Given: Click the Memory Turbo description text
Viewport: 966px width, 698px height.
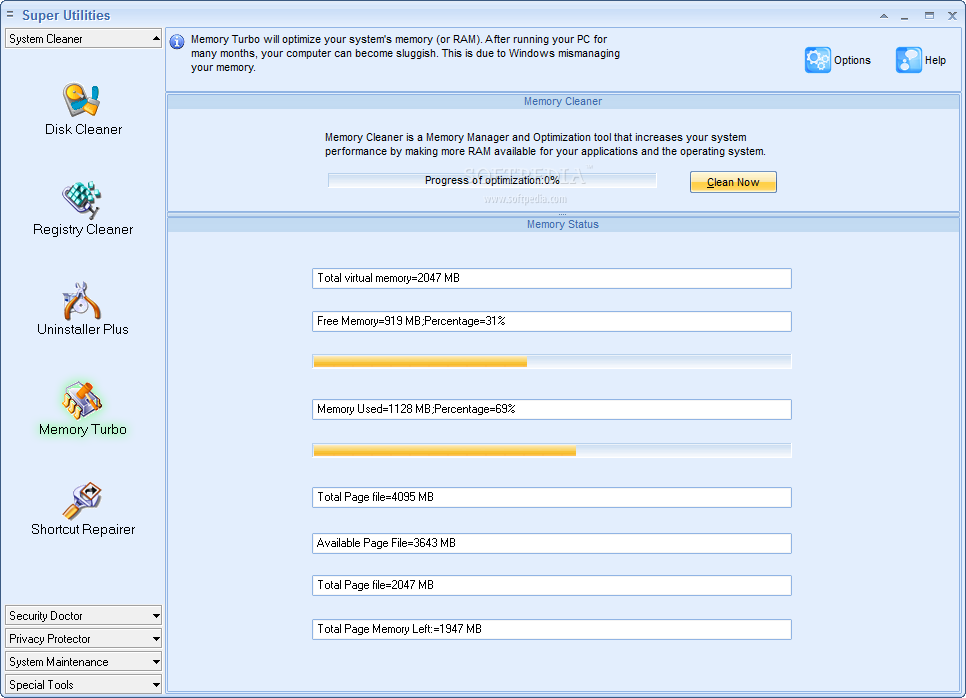Looking at the screenshot, I should coord(405,53).
